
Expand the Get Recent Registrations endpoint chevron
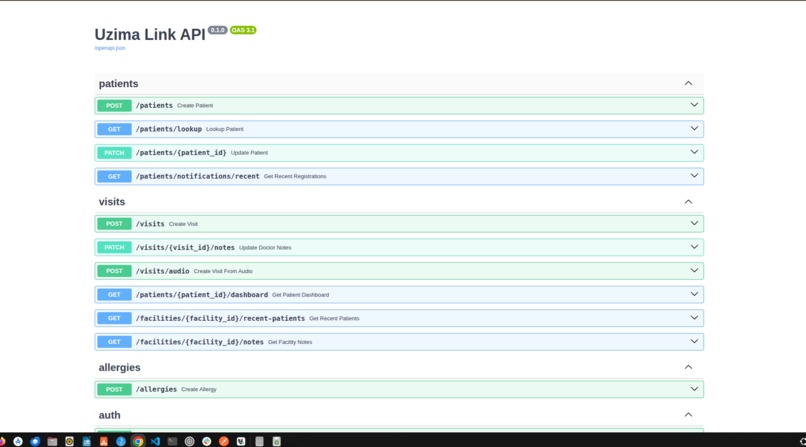point(694,176)
